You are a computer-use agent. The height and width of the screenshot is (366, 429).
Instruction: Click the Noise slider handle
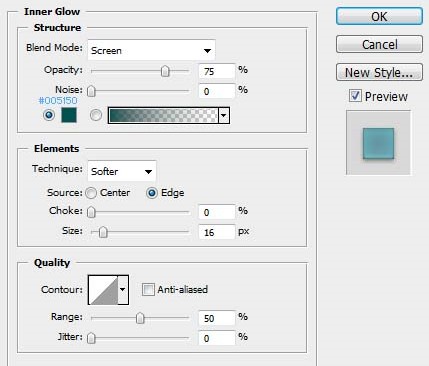(x=91, y=91)
